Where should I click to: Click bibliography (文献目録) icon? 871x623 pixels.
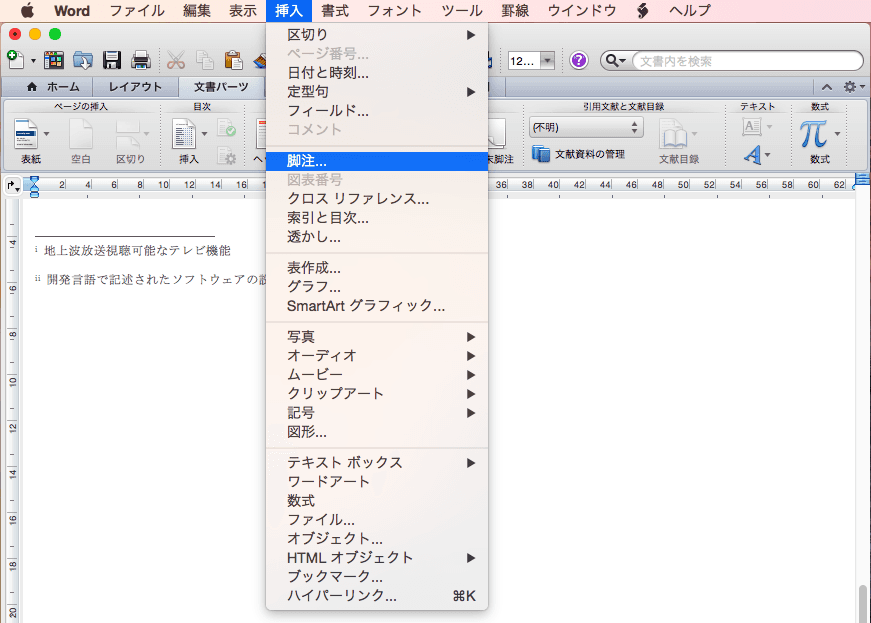[673, 134]
